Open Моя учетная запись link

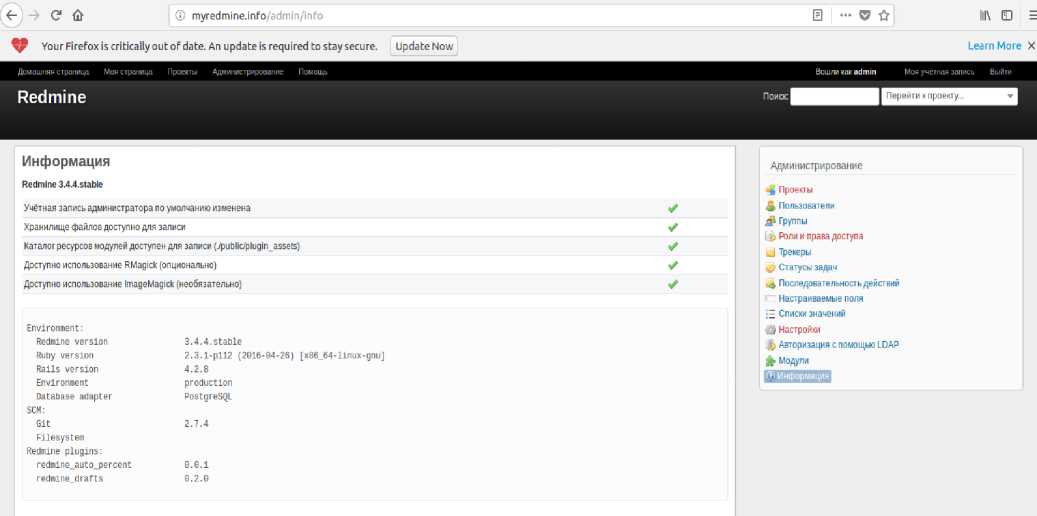pyautogui.click(x=940, y=71)
